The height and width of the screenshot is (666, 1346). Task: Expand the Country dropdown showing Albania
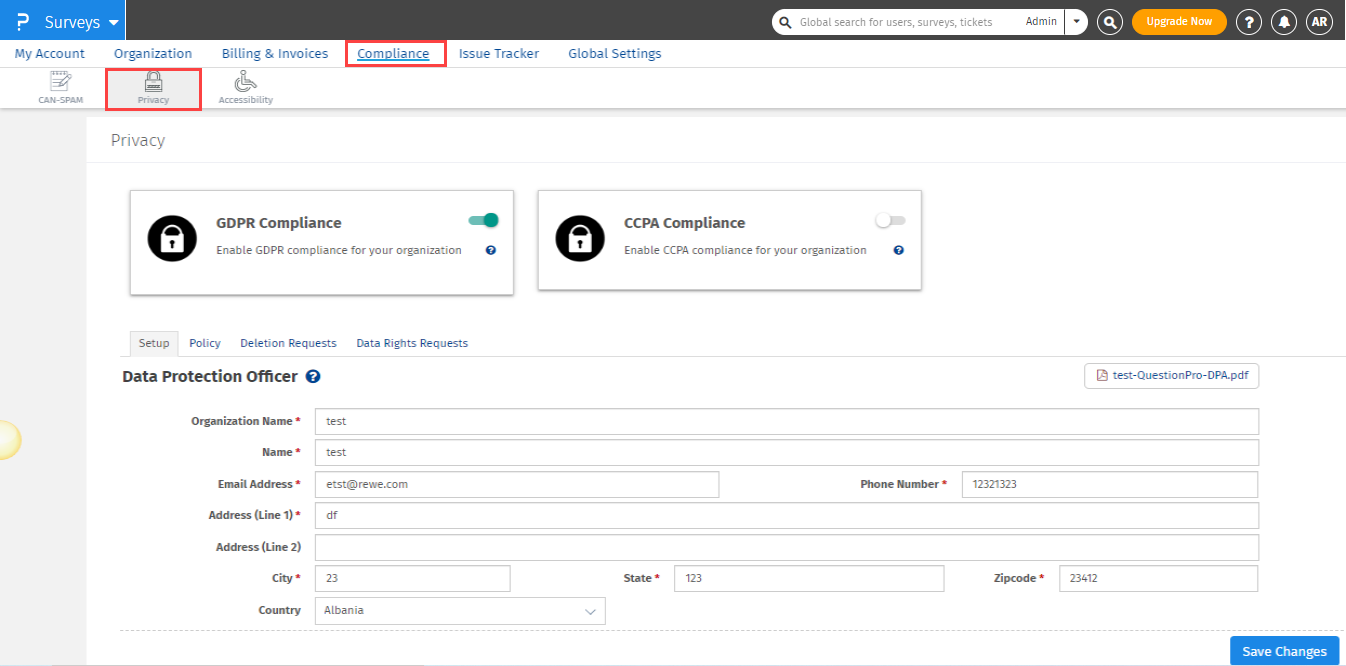pyautogui.click(x=460, y=610)
